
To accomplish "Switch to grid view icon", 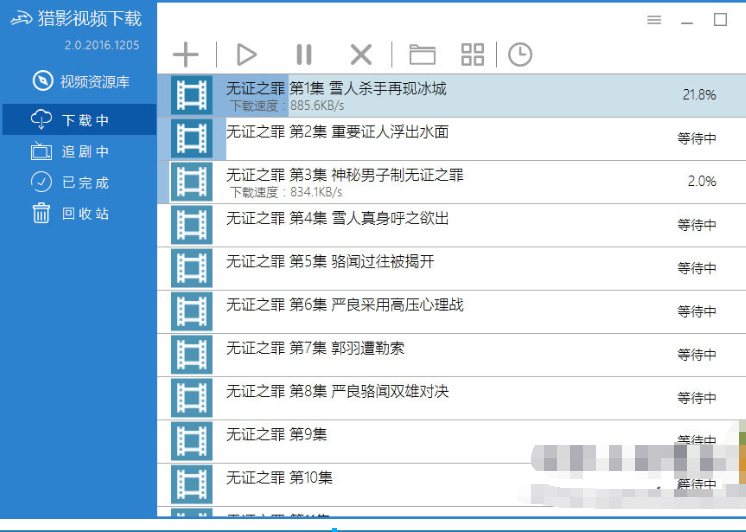I will [x=472, y=55].
